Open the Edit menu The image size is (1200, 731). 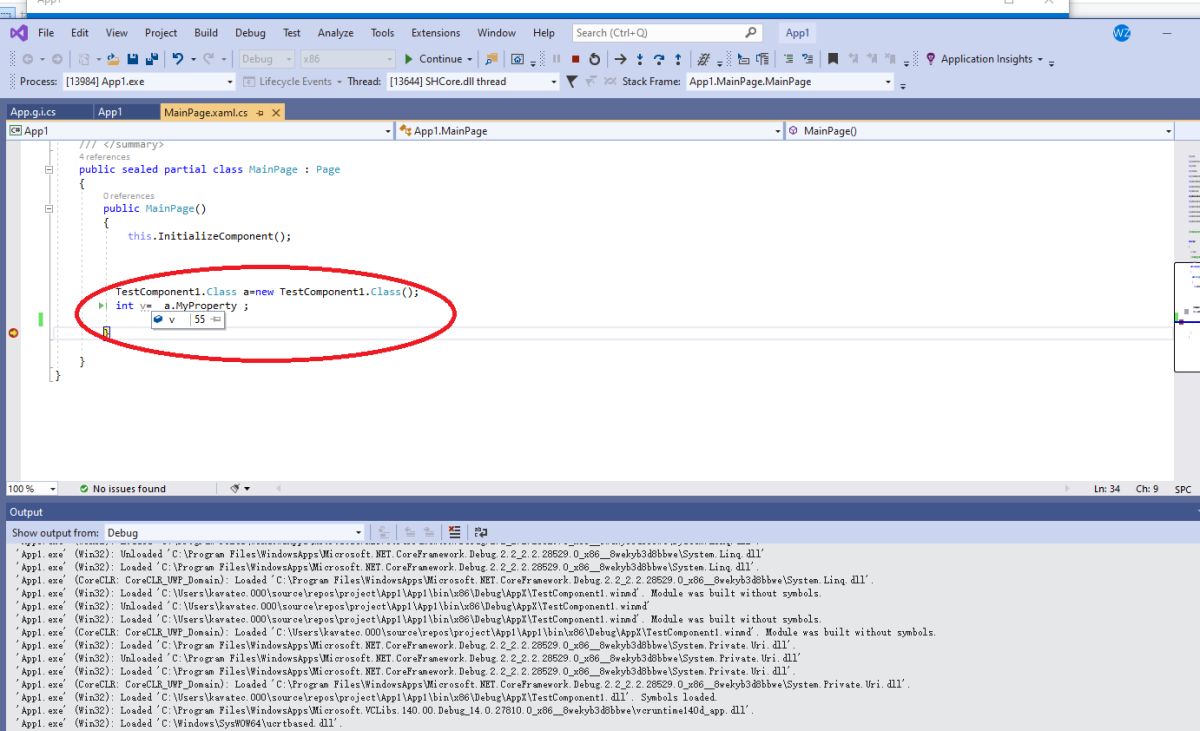pos(80,33)
